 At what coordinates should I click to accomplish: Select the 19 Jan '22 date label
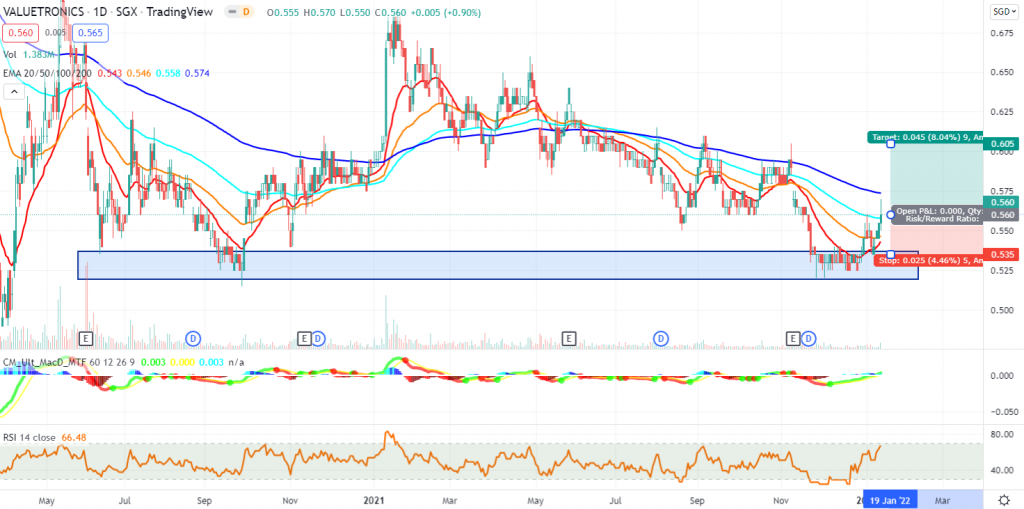click(889, 499)
